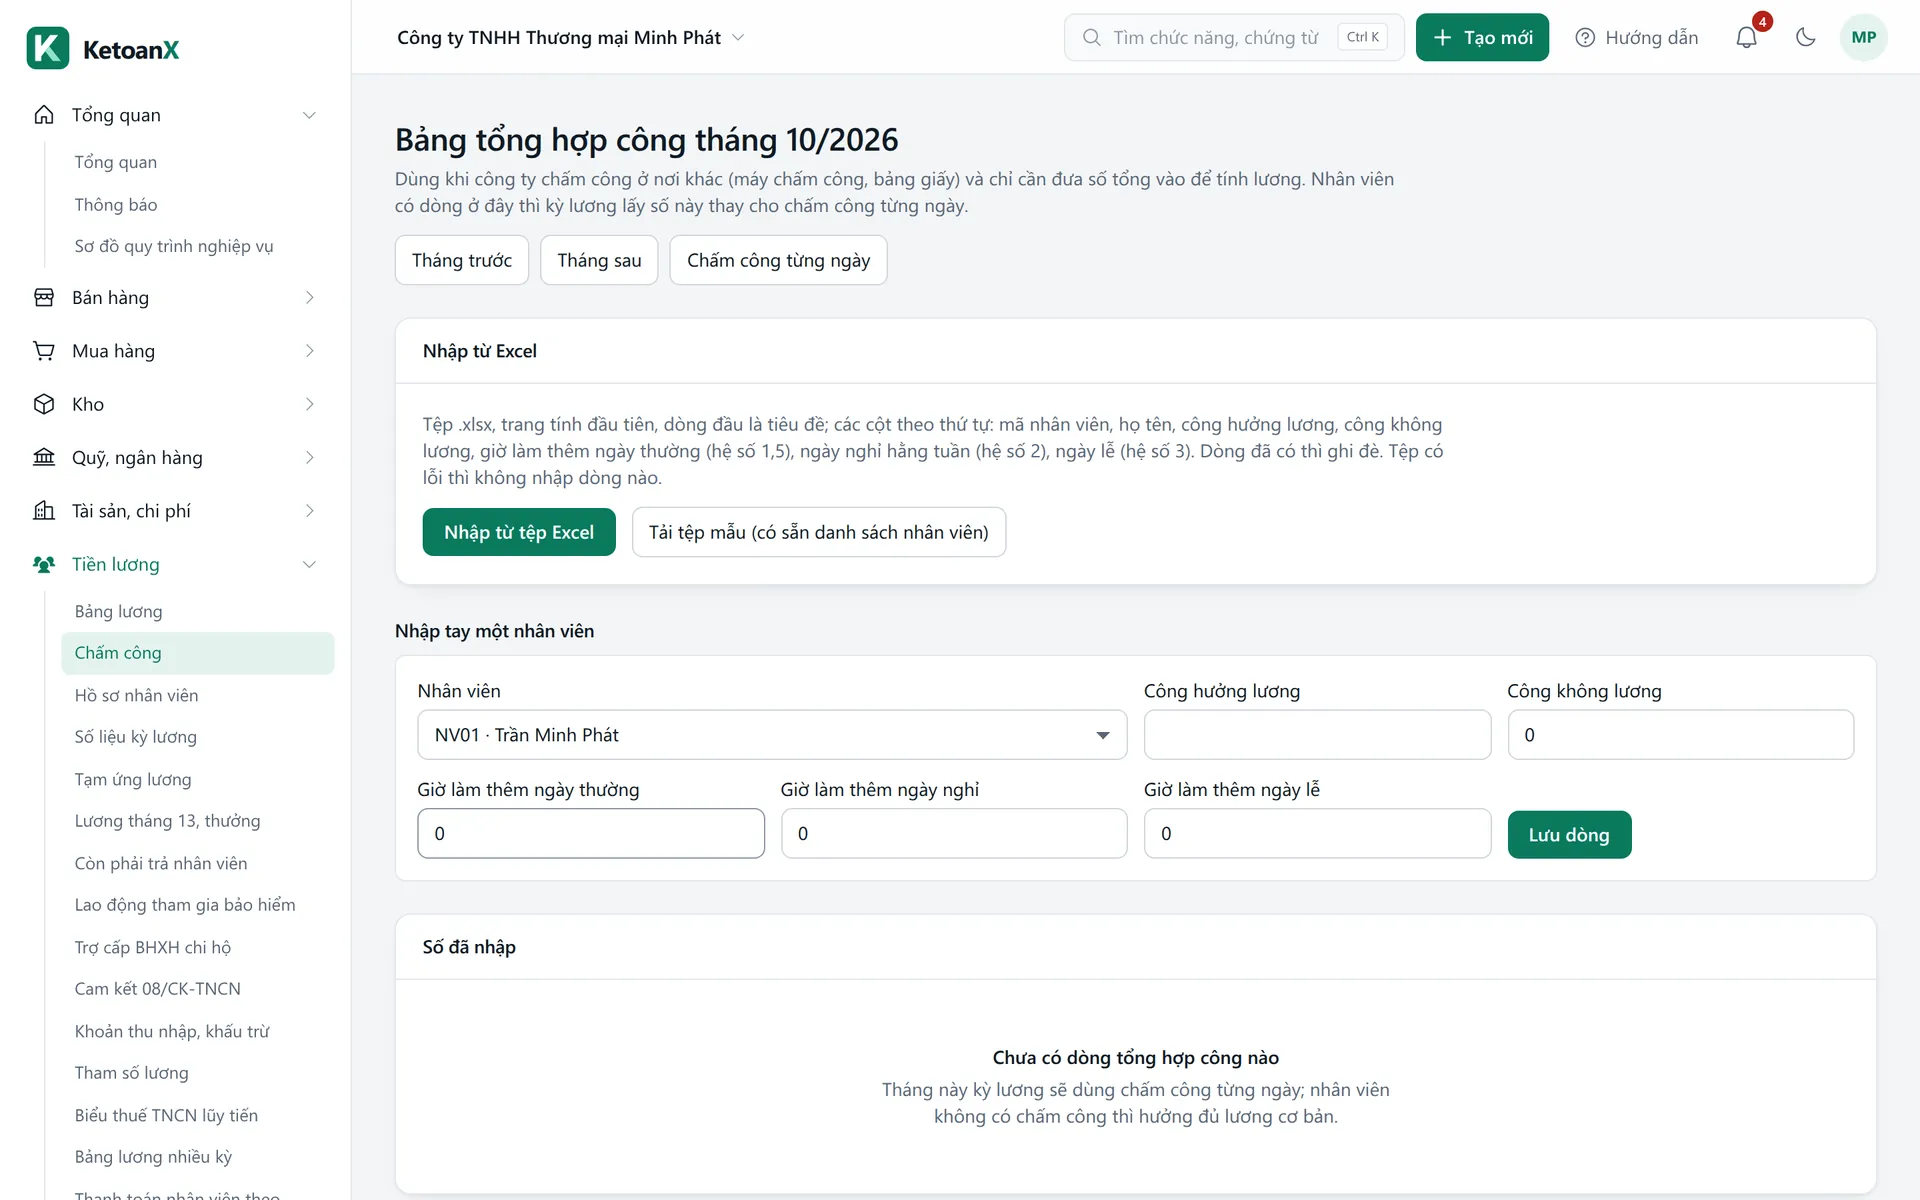Collapse the Tổng quan section chevron
The height and width of the screenshot is (1200, 1920).
(309, 115)
